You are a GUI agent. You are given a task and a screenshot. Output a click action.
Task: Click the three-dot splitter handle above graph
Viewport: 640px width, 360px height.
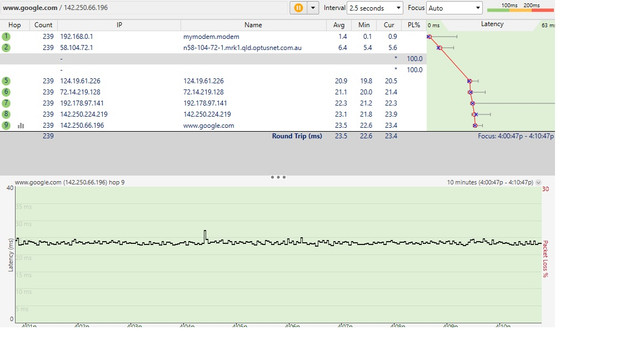(x=278, y=177)
